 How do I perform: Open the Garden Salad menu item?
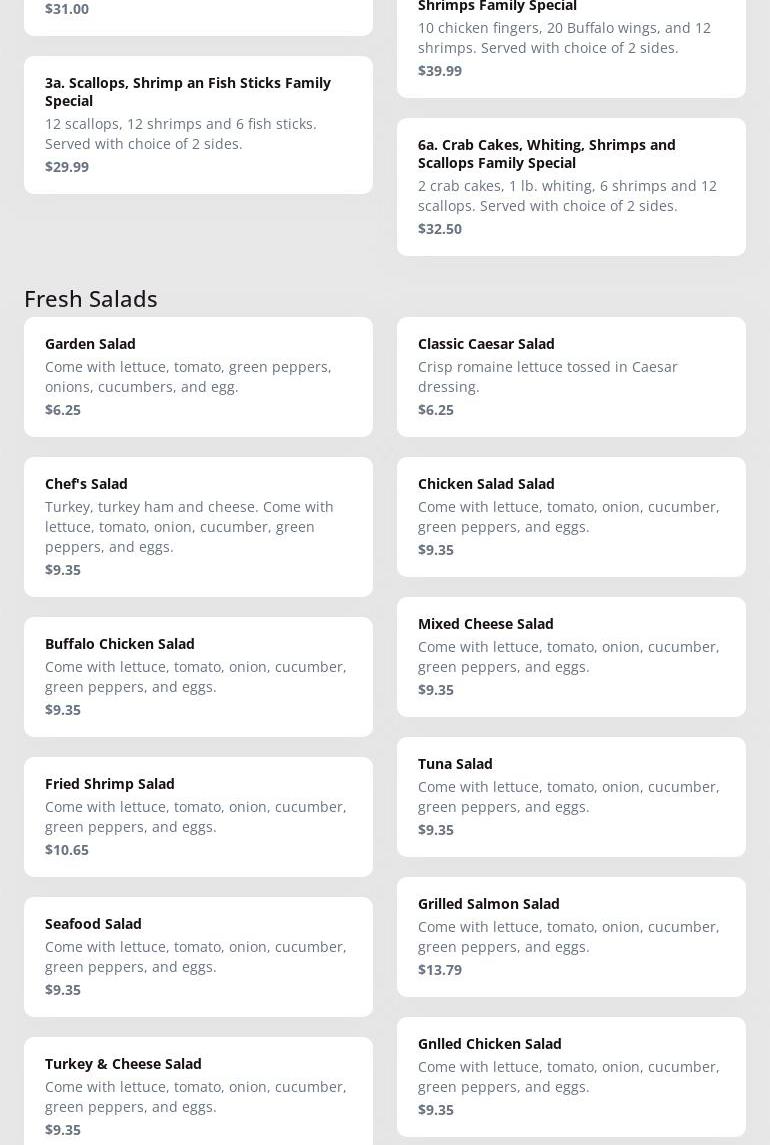tap(198, 376)
